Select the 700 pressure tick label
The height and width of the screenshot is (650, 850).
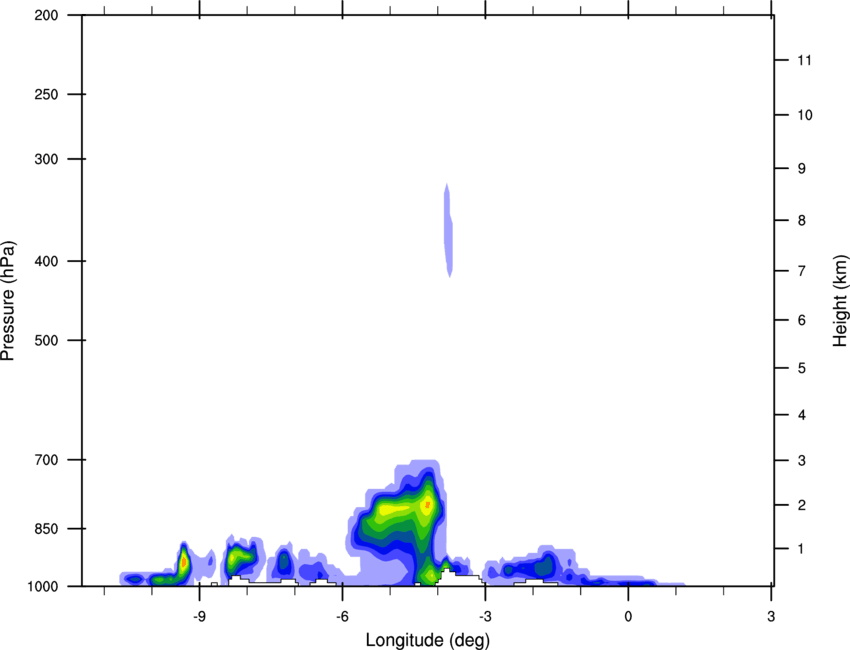(x=47, y=460)
